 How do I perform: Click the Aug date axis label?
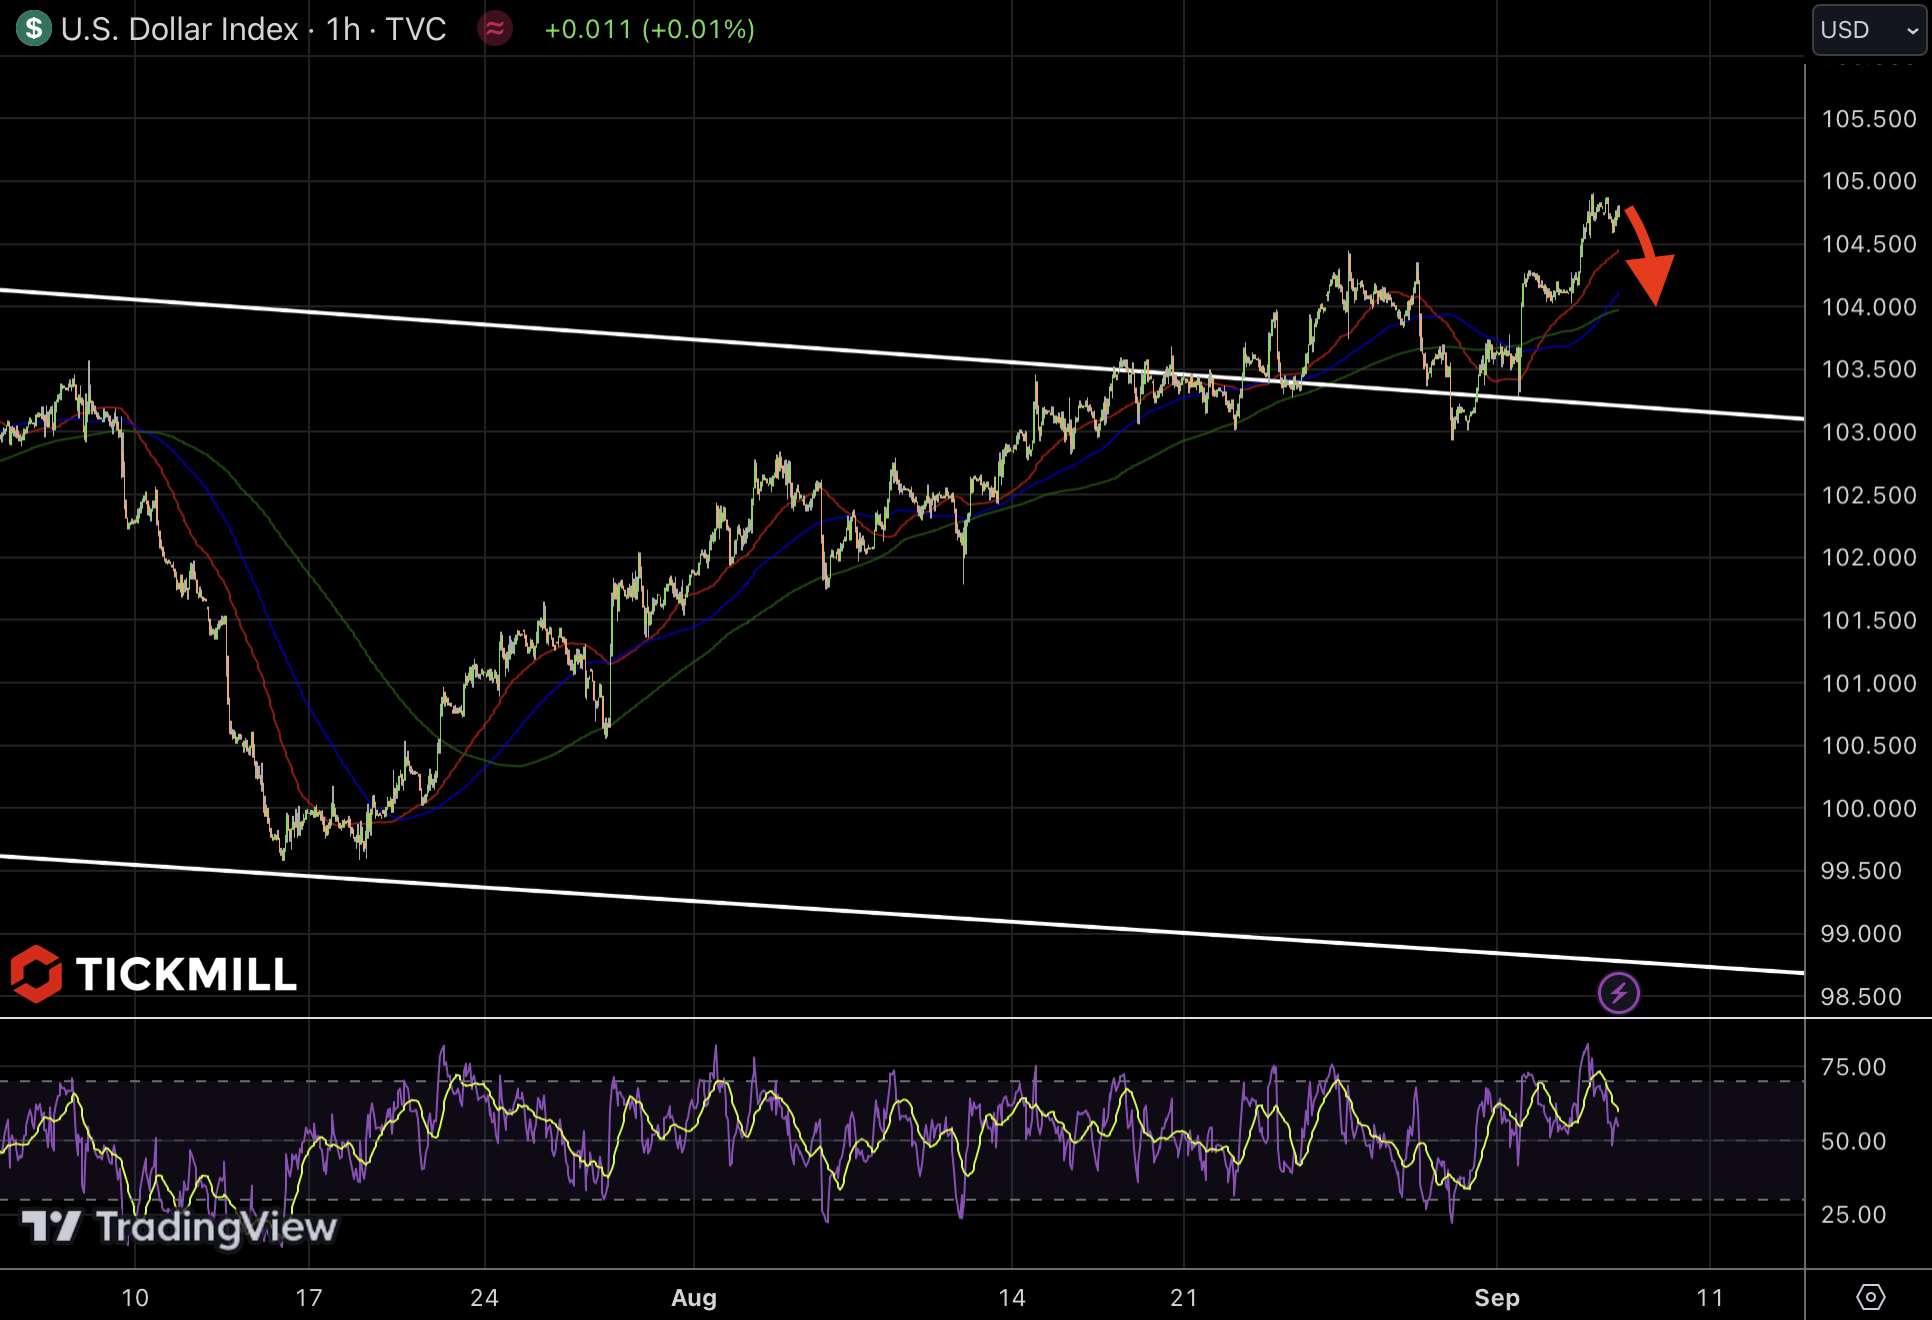tap(694, 1297)
